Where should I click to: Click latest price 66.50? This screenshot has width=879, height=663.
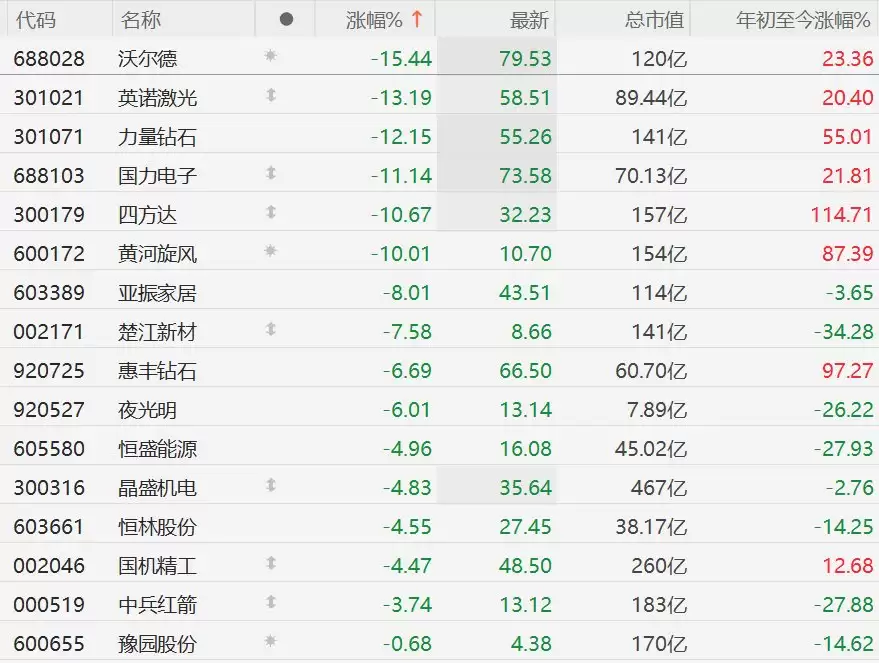(525, 370)
